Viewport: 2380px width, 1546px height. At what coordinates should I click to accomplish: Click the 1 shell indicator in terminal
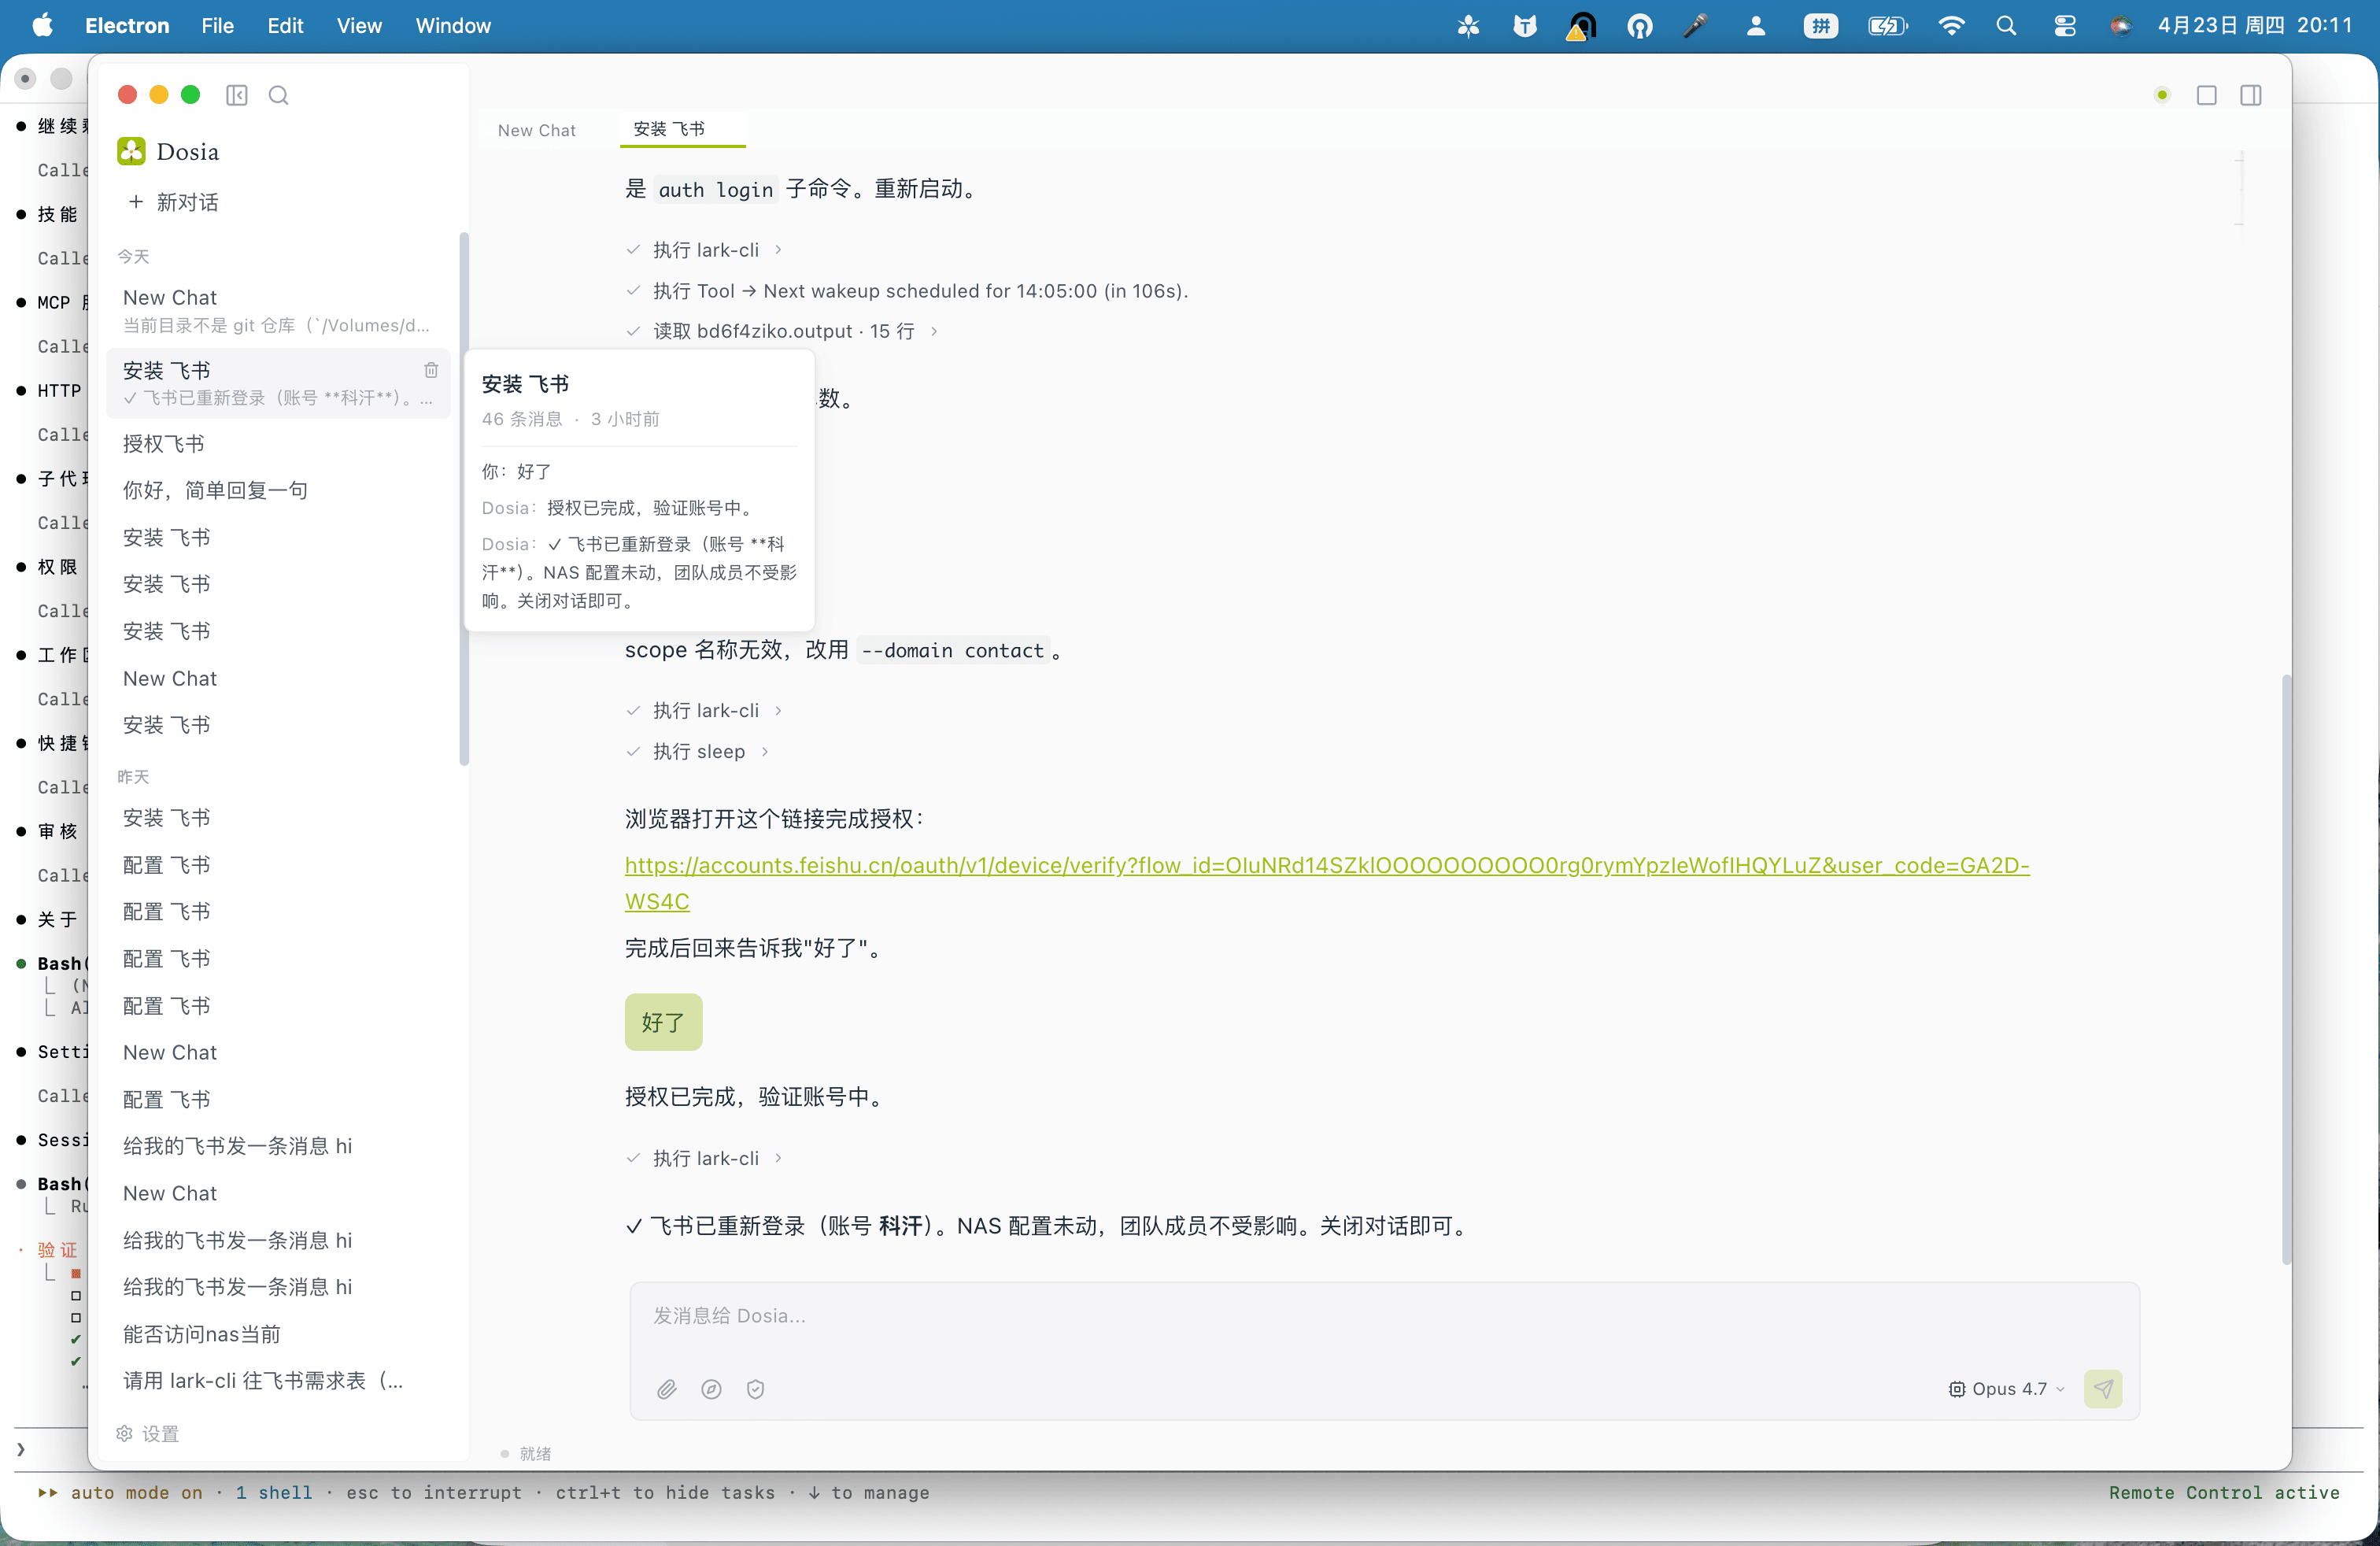pyautogui.click(x=274, y=1492)
